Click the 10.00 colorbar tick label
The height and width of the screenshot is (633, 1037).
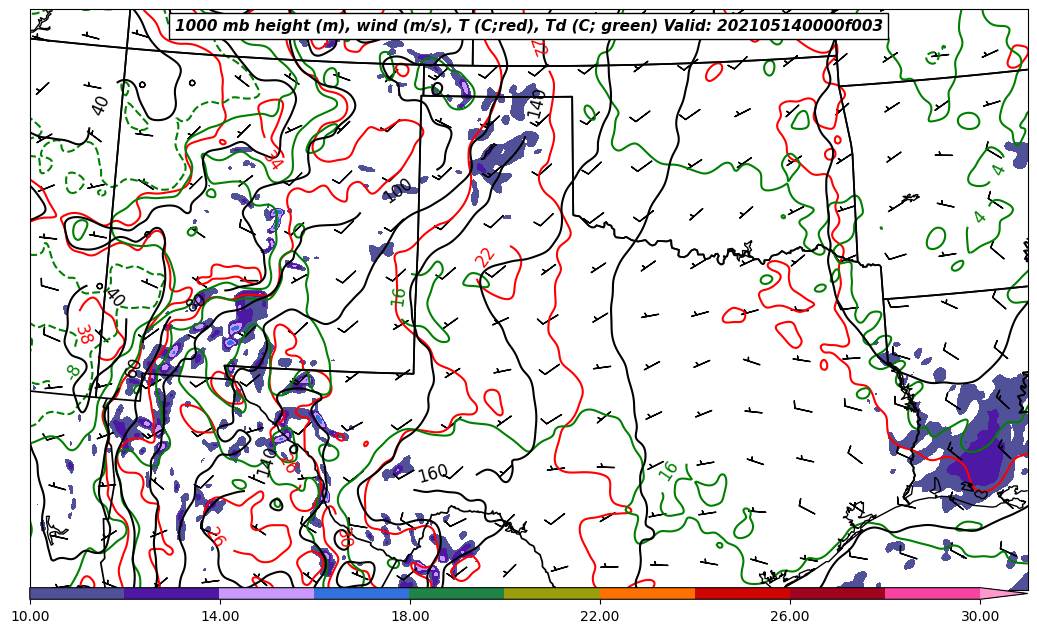(x=30, y=617)
